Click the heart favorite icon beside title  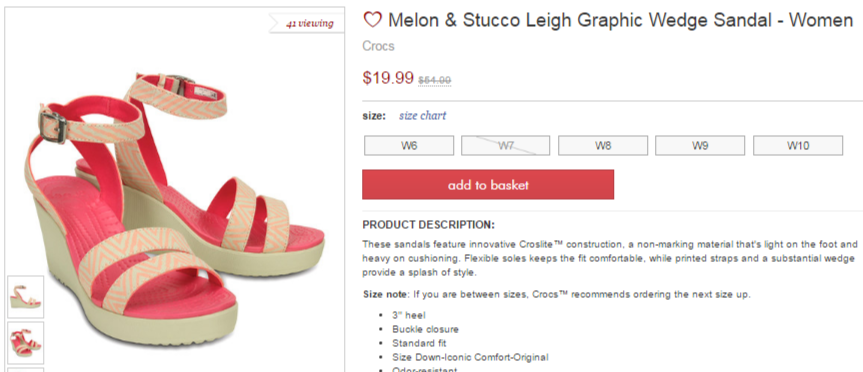point(372,20)
